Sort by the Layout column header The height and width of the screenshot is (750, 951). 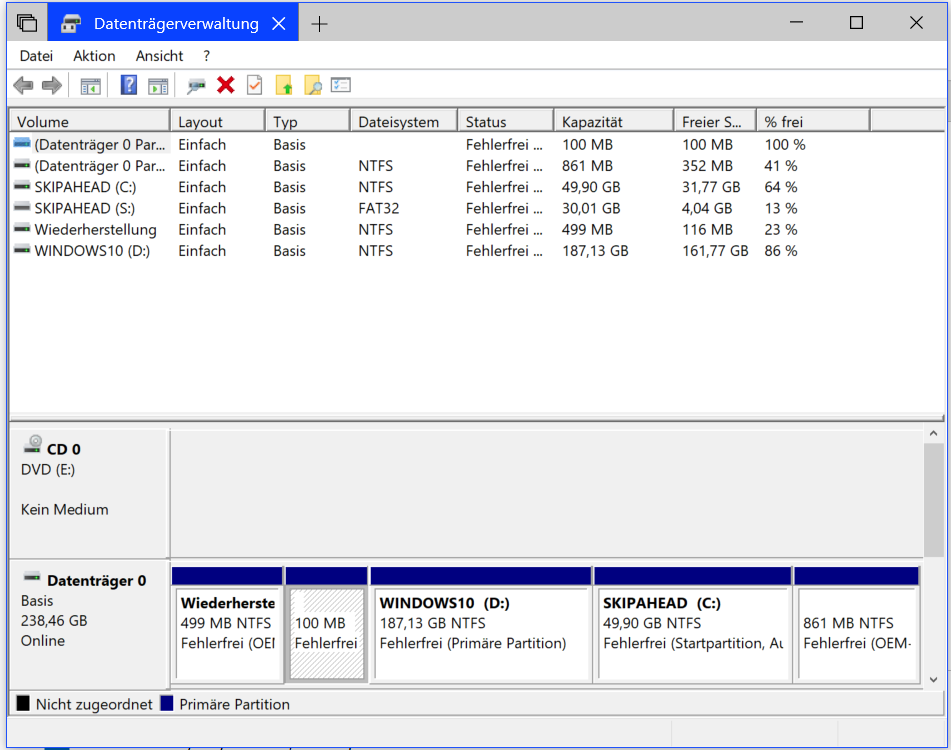[218, 122]
